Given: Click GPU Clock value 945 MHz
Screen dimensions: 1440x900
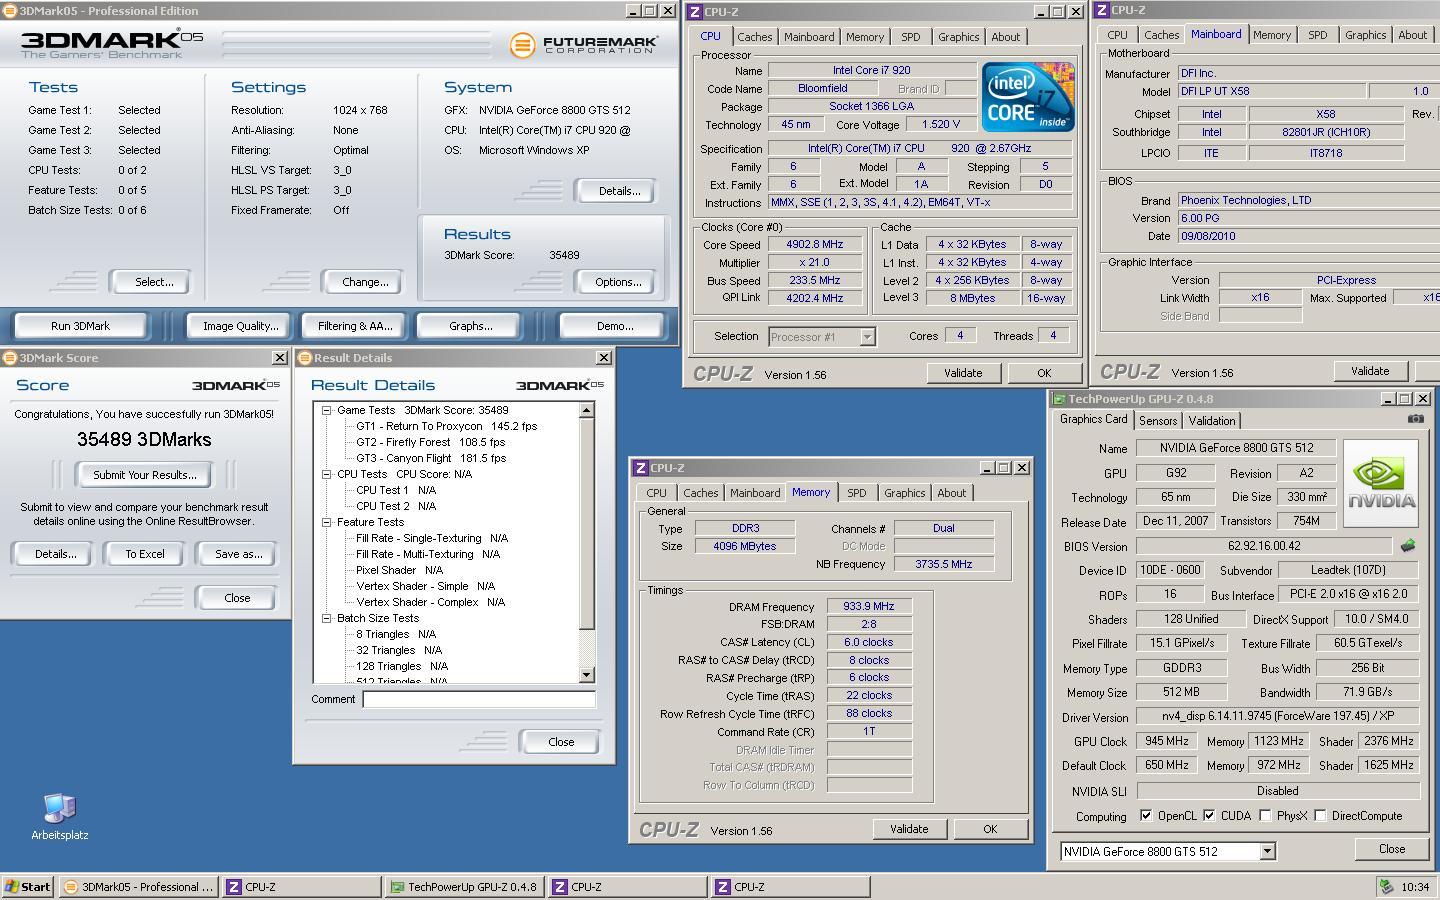Looking at the screenshot, I should pyautogui.click(x=1167, y=741).
